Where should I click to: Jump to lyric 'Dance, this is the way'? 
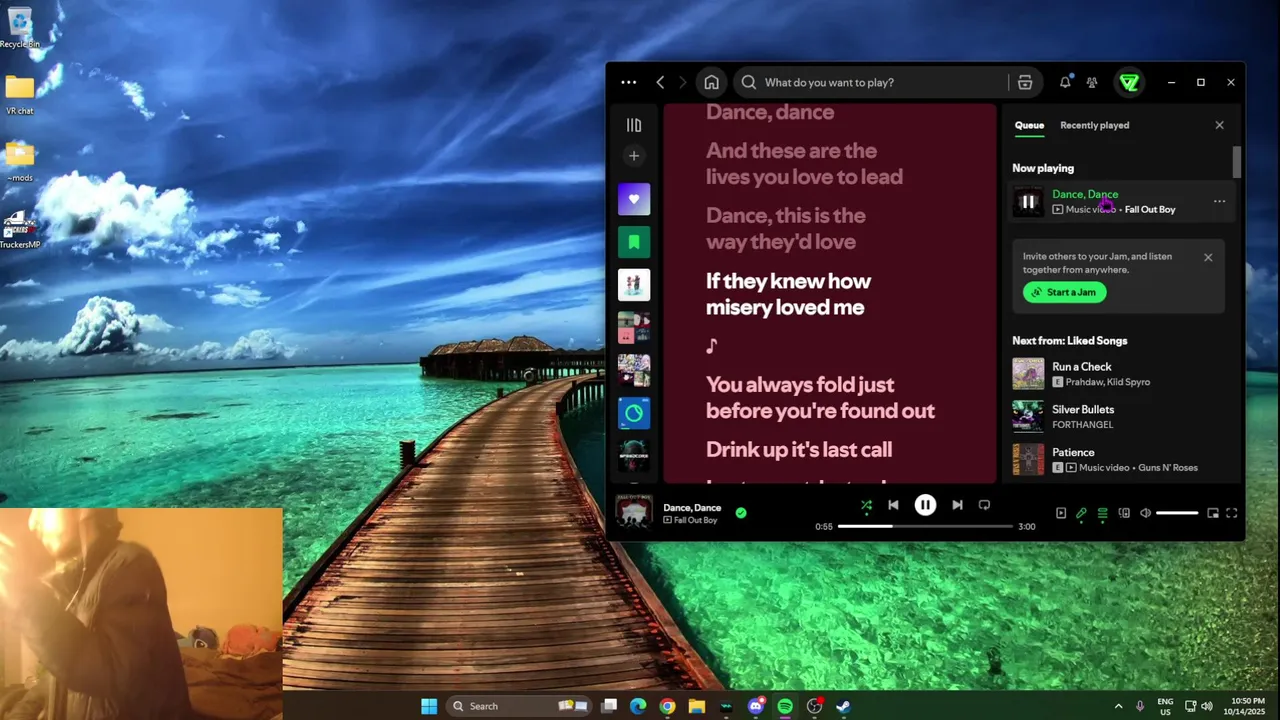coord(786,228)
